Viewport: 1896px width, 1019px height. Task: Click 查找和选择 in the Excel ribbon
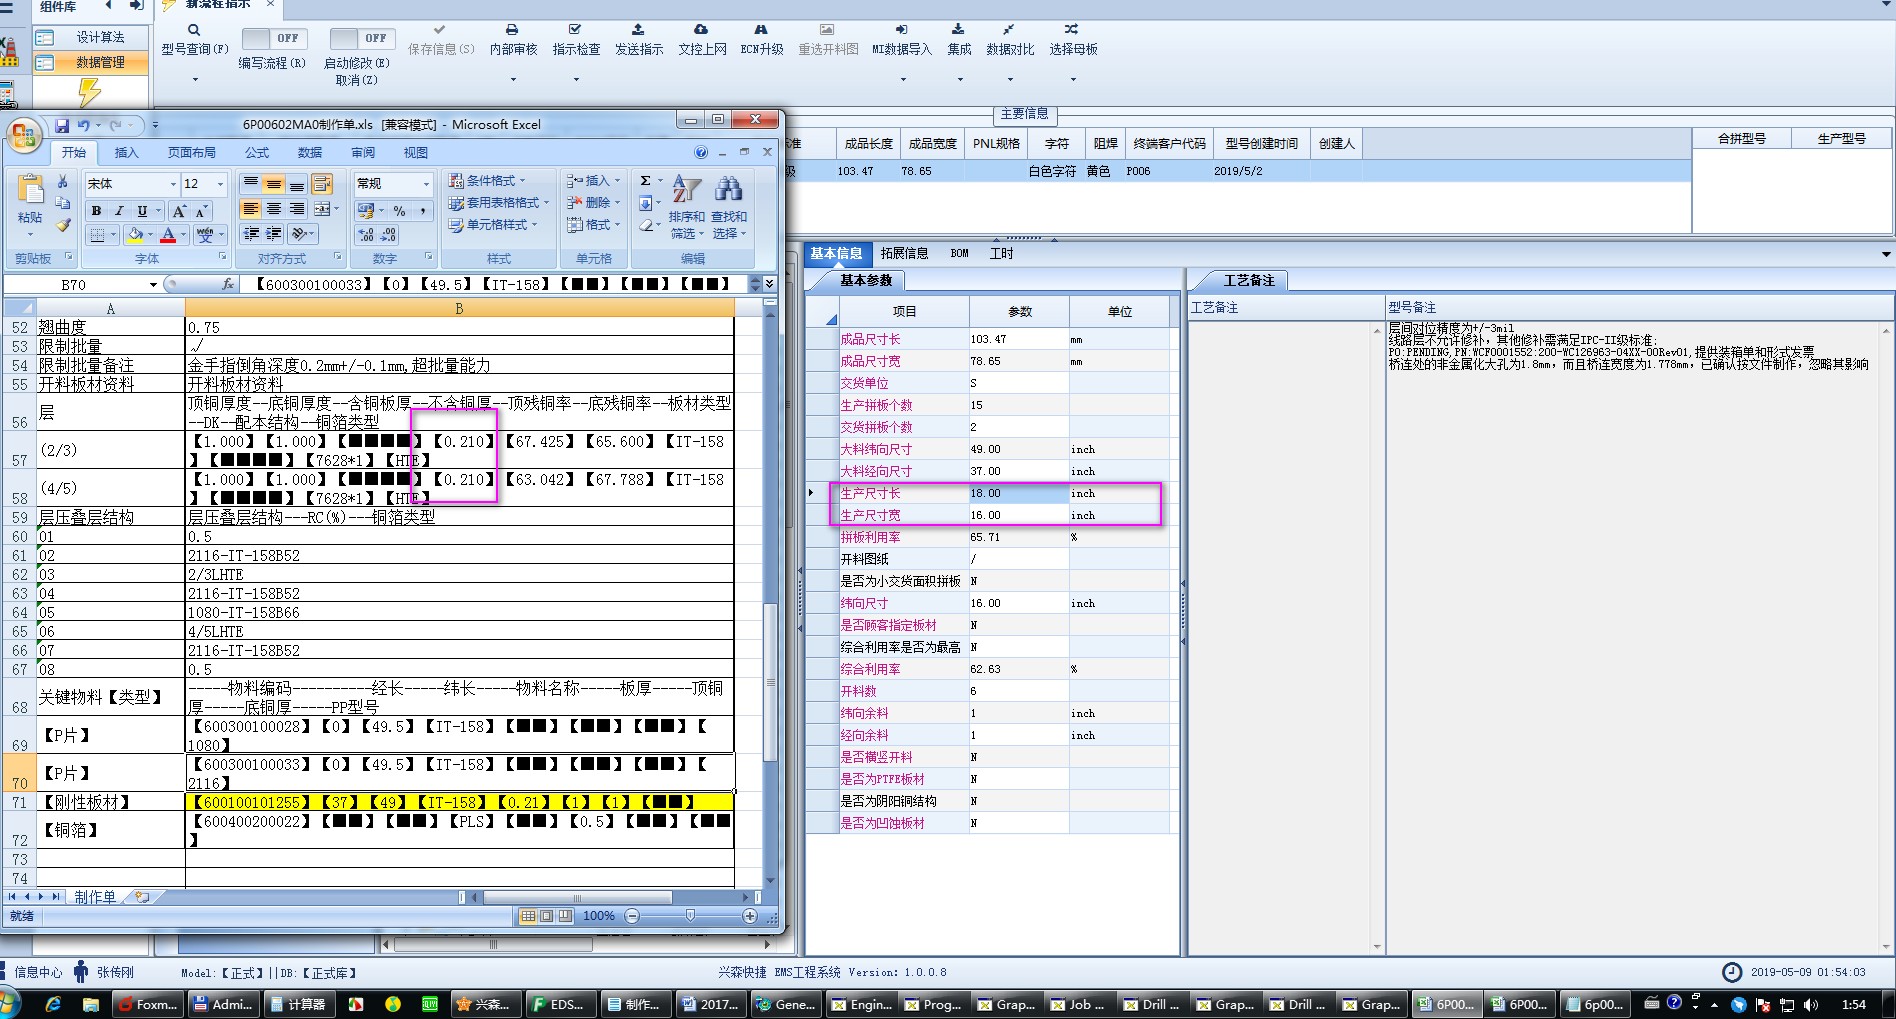(729, 207)
